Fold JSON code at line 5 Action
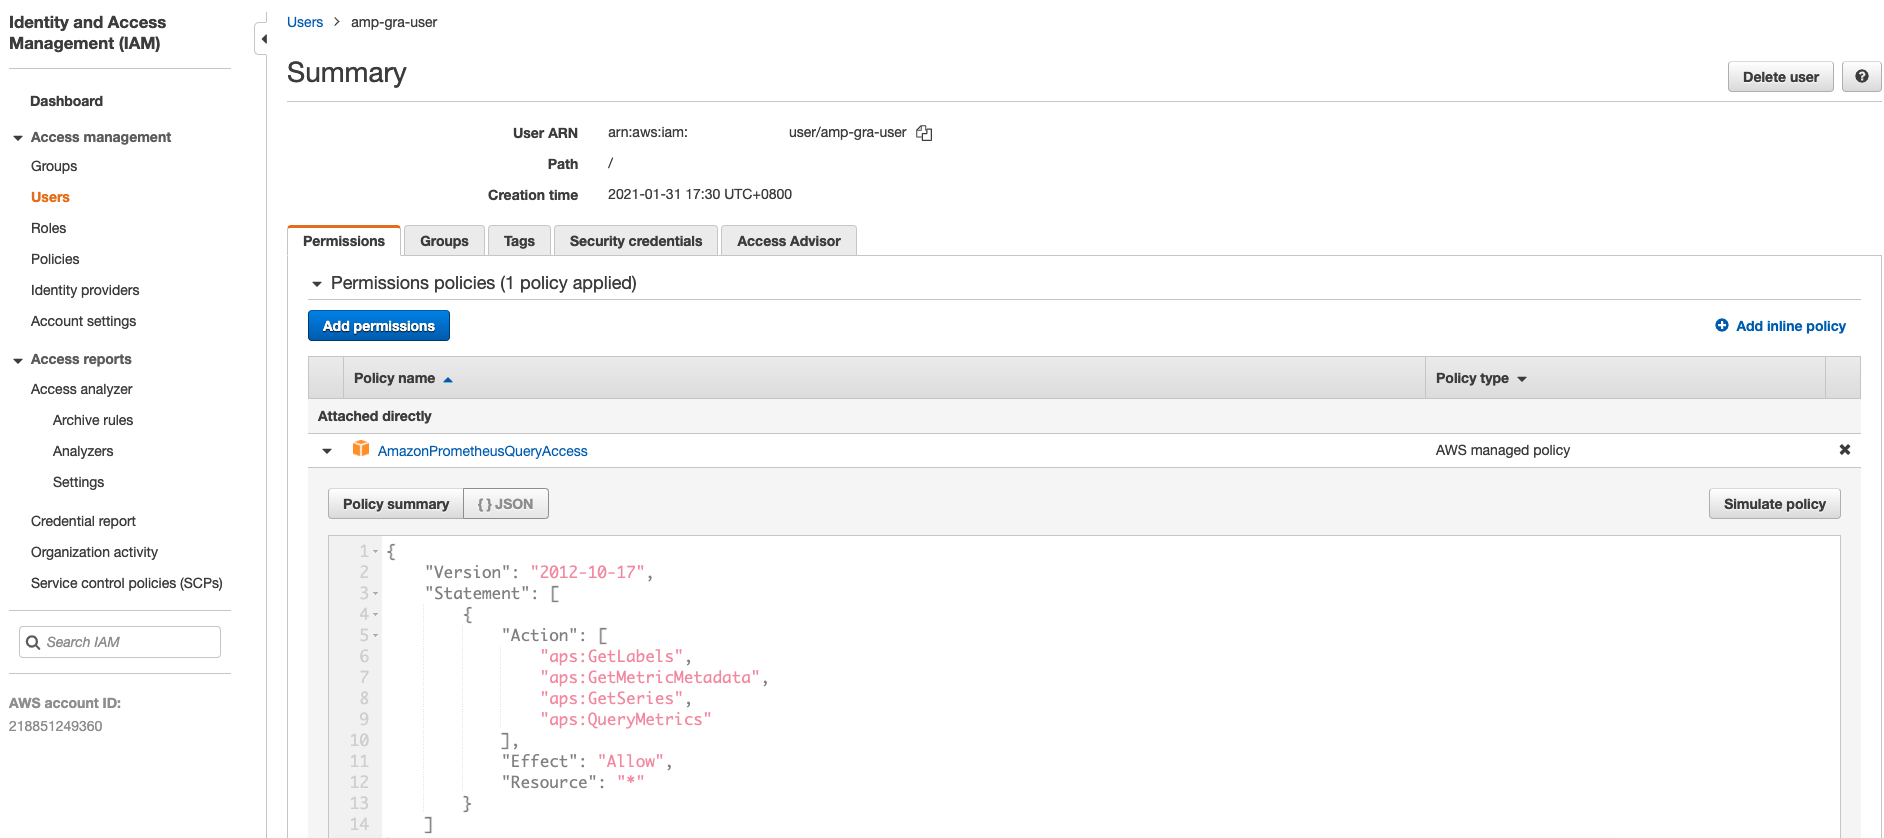This screenshot has width=1884, height=838. pyautogui.click(x=376, y=635)
